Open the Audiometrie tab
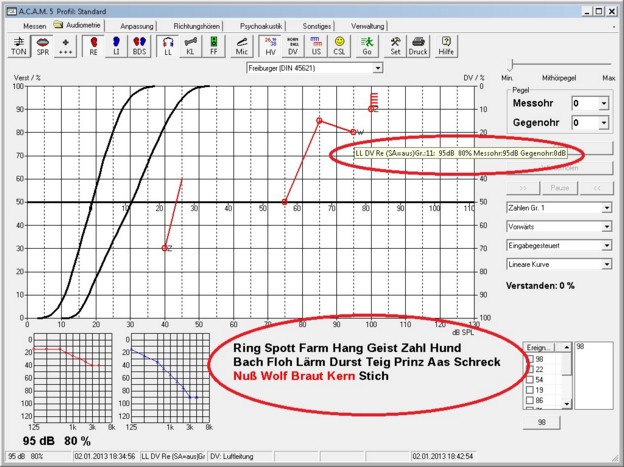Viewport: 624px width, 467px height. coord(78,25)
